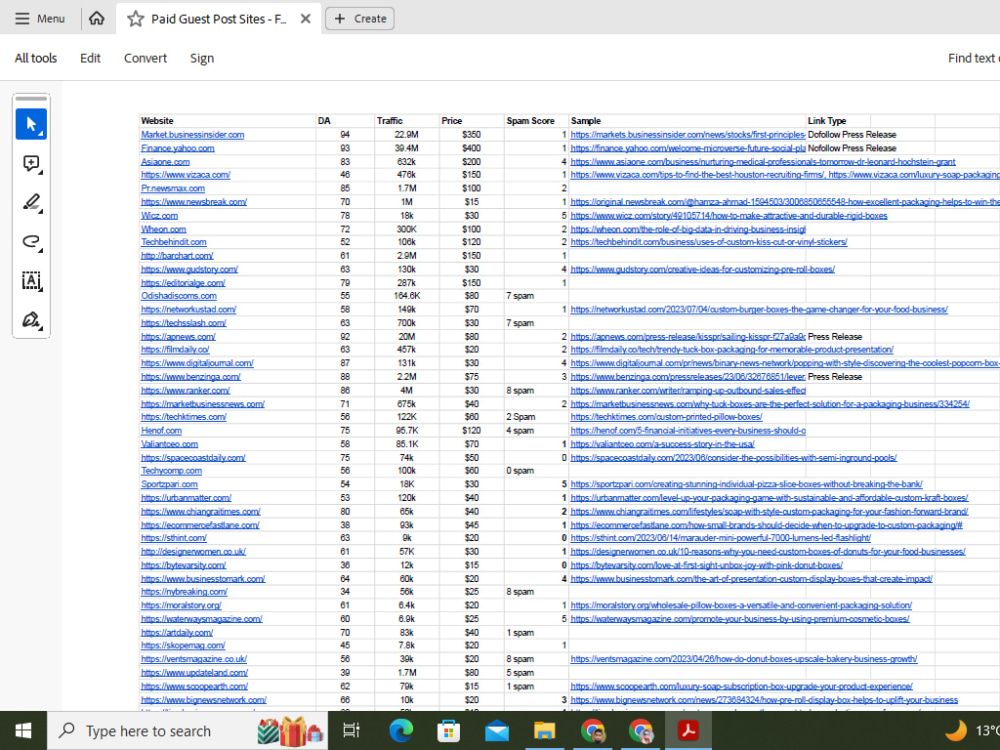Open the weather moon icon widget
Viewport: 1000px width, 750px height.
[956, 730]
